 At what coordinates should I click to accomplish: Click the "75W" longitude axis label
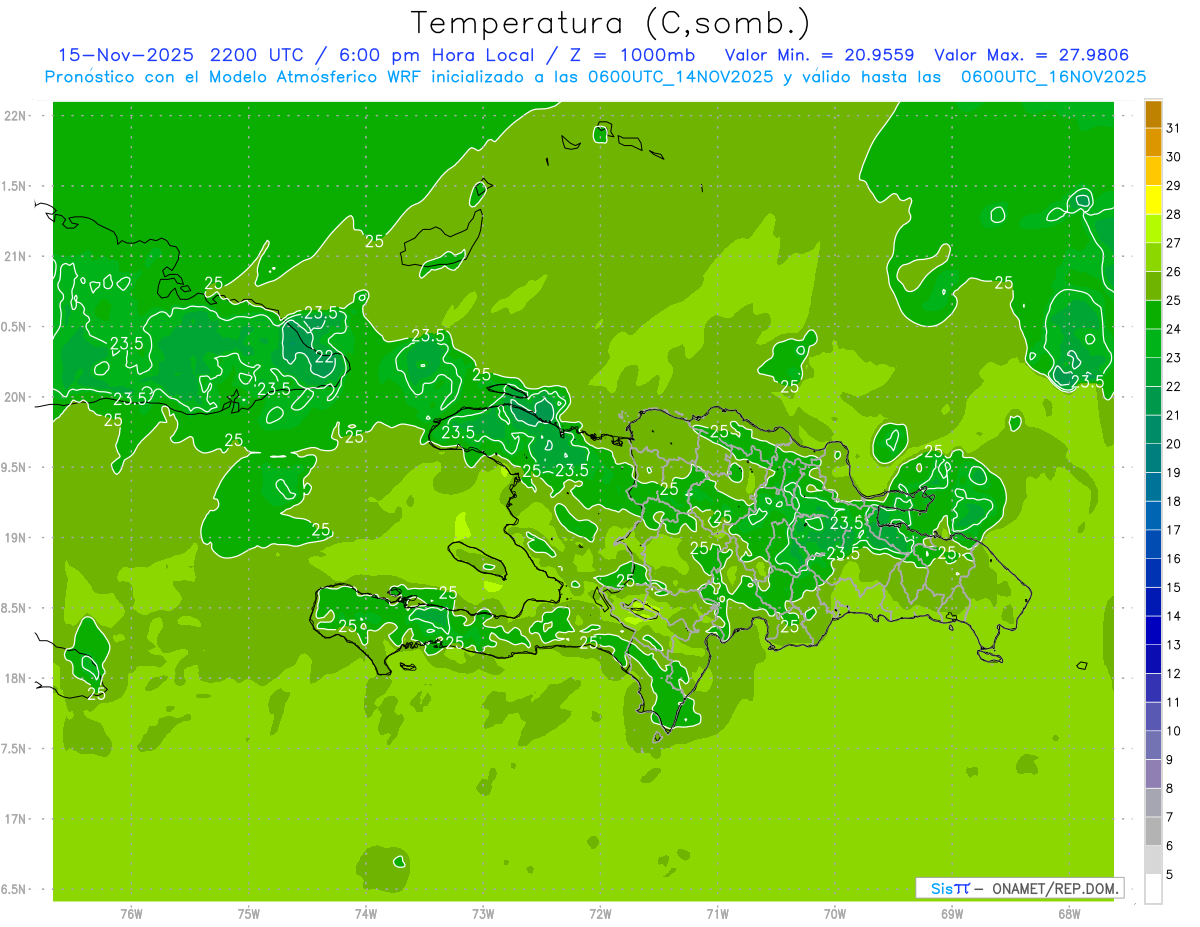tap(249, 913)
